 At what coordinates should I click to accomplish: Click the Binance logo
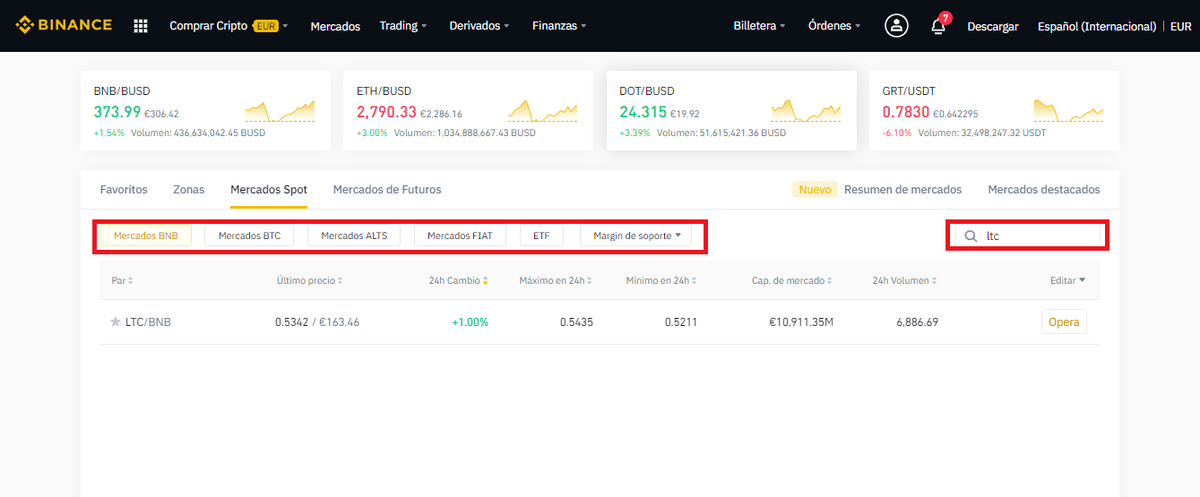pyautogui.click(x=64, y=25)
